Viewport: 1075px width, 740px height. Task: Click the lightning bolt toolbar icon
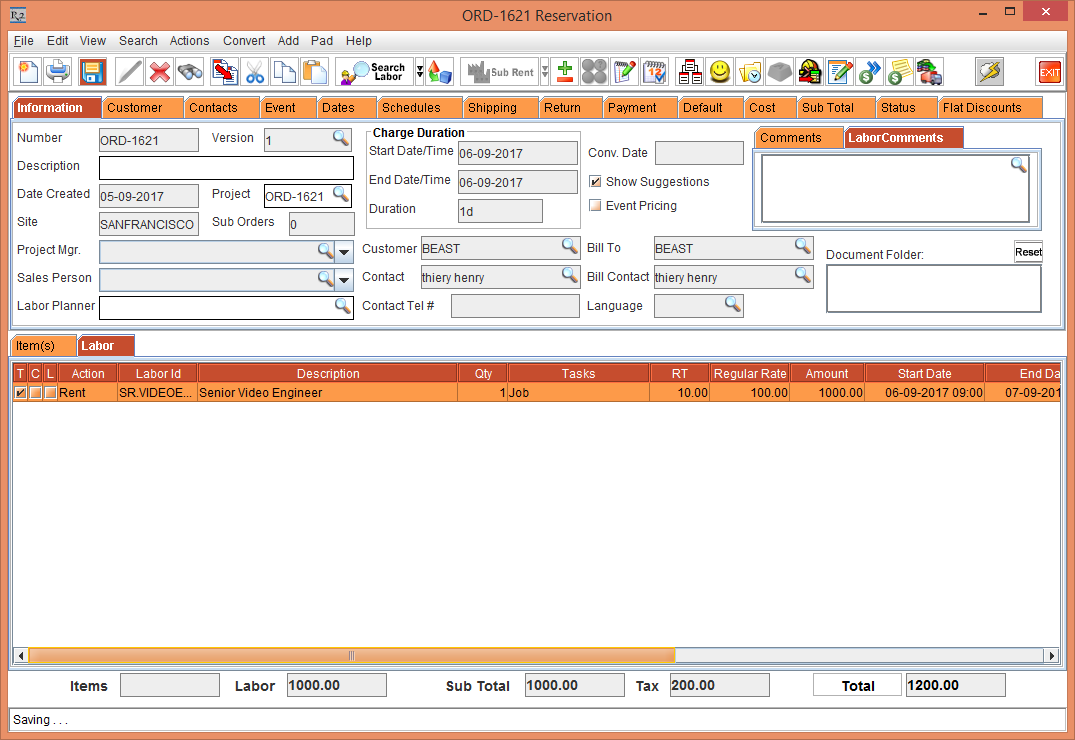pos(989,72)
